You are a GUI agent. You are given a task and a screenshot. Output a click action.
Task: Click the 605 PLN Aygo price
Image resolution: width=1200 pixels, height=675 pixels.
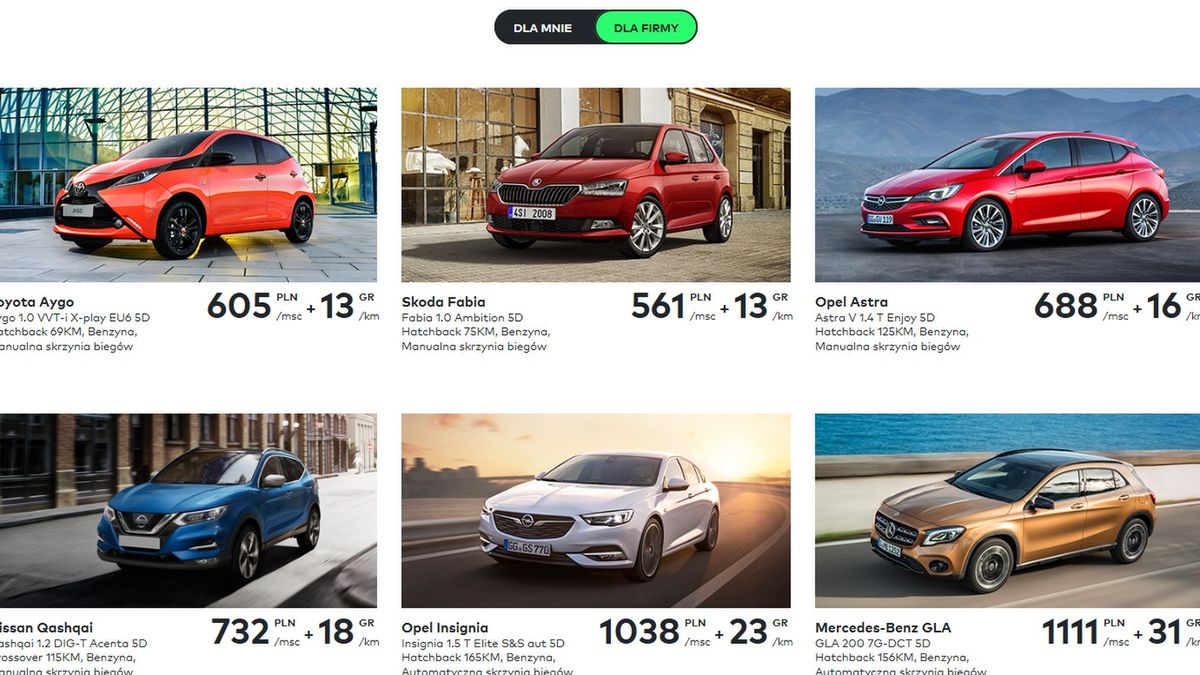click(x=253, y=306)
